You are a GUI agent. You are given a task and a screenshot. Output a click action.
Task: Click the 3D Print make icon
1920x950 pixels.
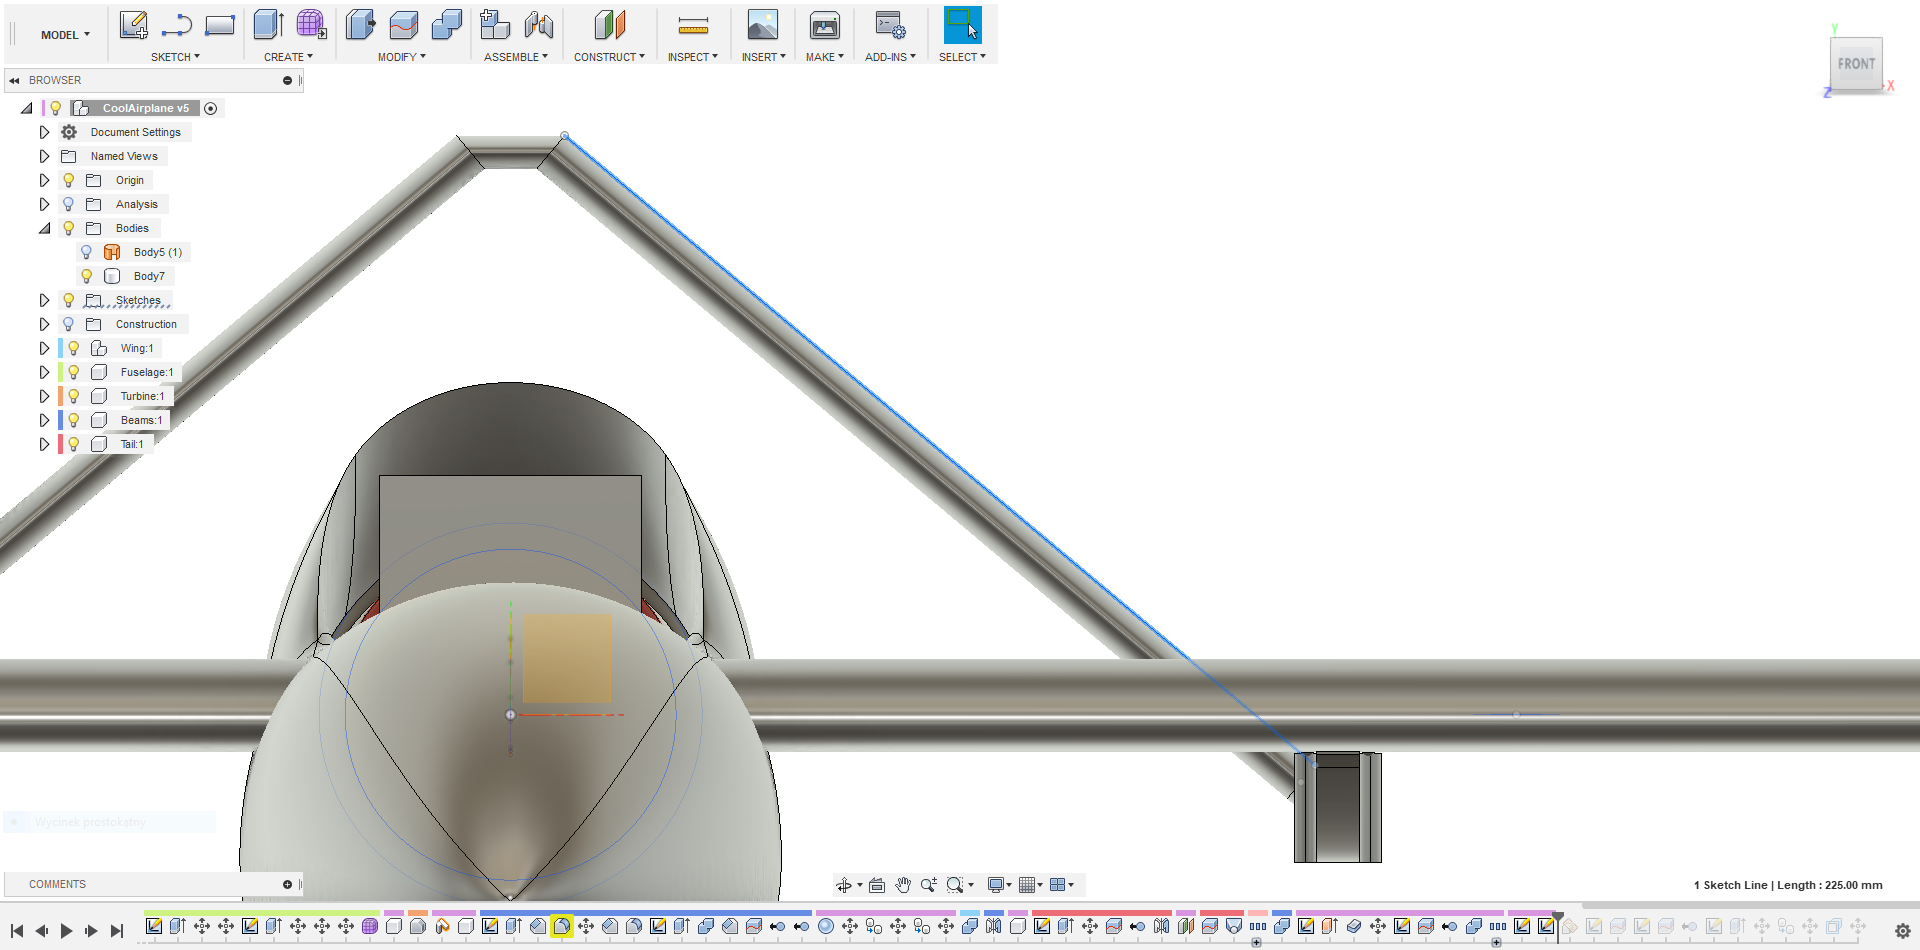825,25
